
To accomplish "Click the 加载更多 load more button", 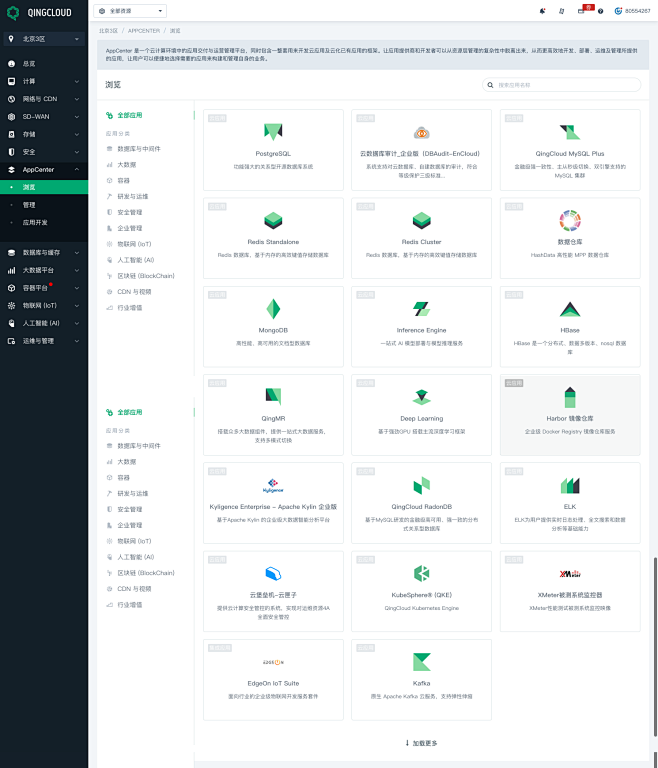I will [x=421, y=743].
